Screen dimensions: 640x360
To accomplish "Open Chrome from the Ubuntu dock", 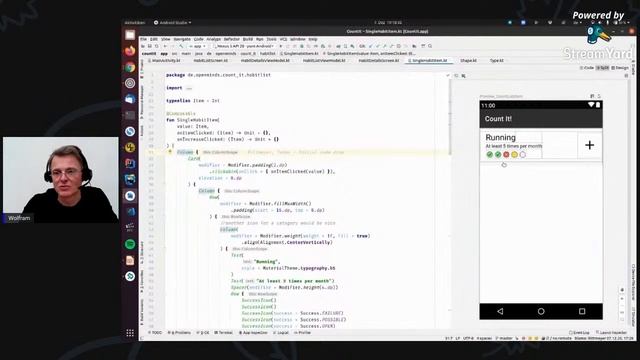I will tap(130, 67).
